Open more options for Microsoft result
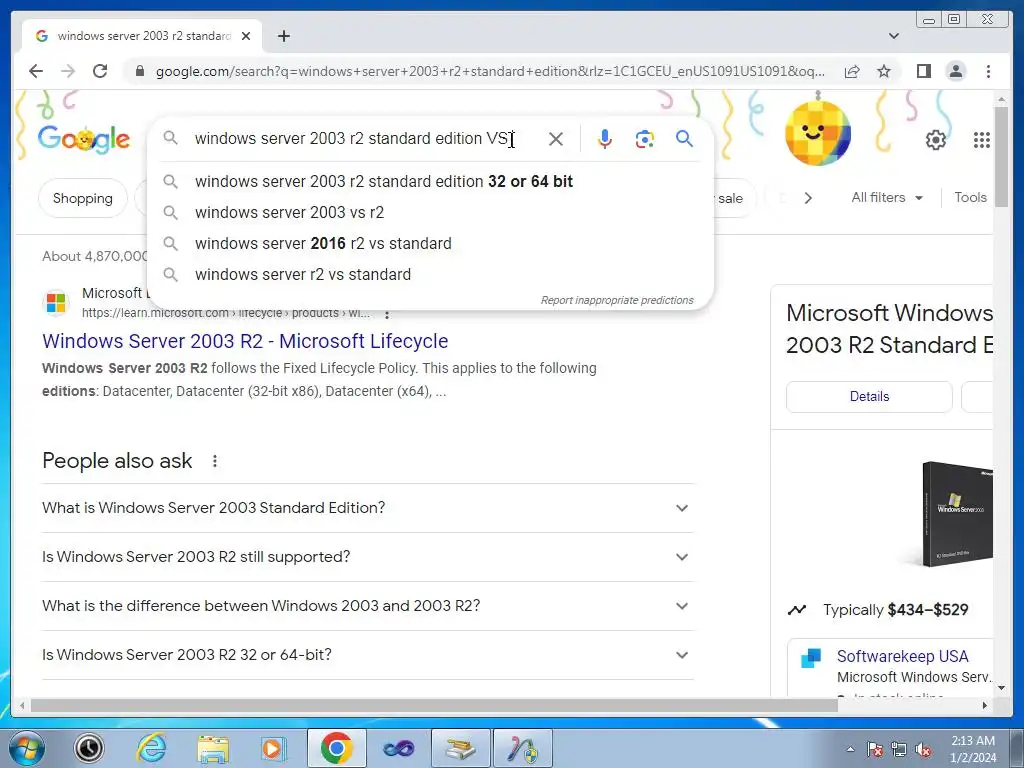 387,315
